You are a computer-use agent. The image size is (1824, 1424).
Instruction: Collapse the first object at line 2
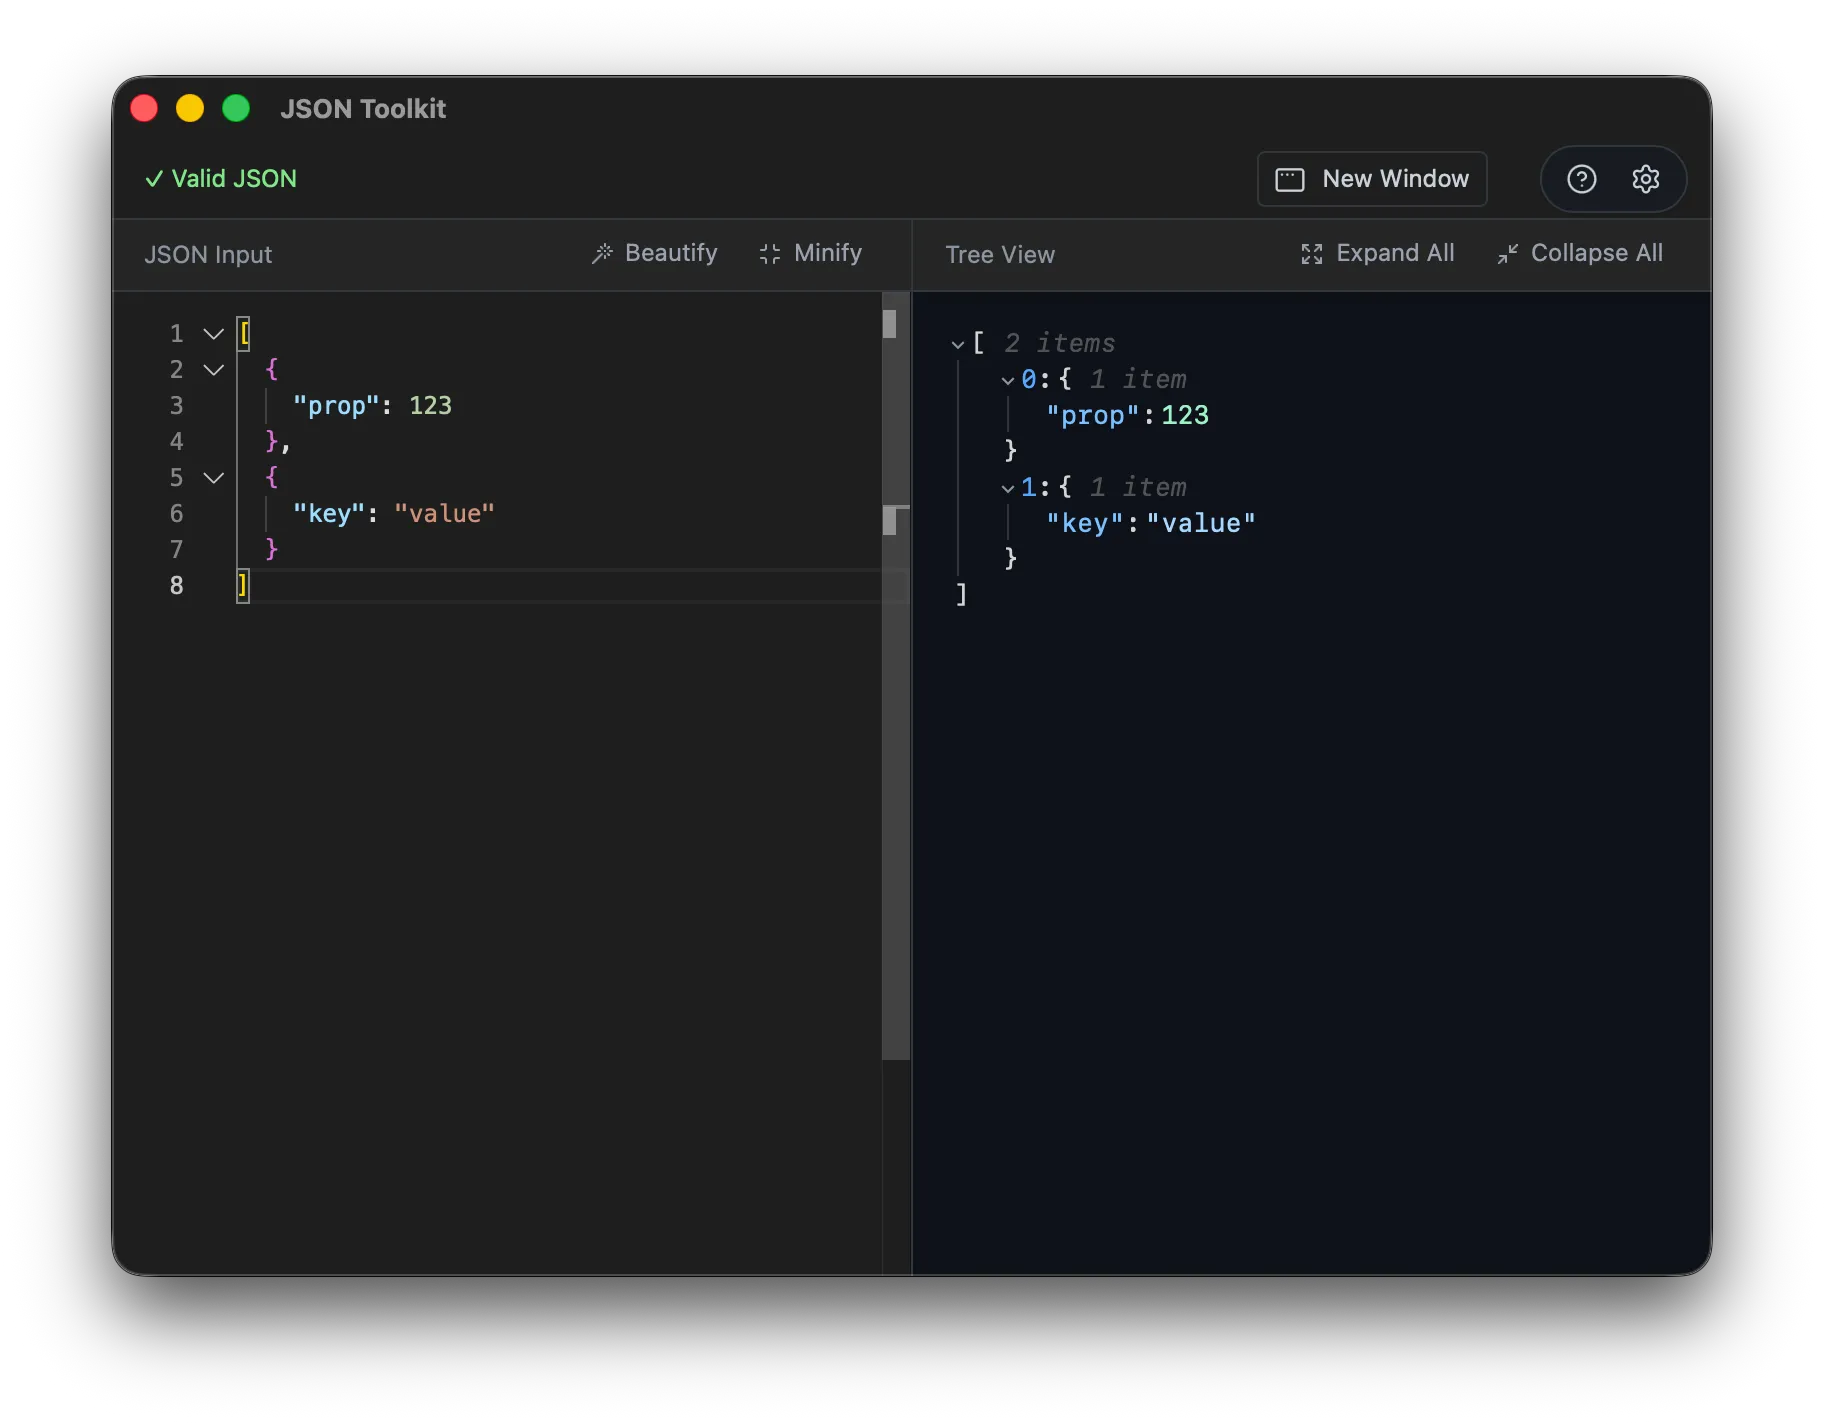pos(213,370)
